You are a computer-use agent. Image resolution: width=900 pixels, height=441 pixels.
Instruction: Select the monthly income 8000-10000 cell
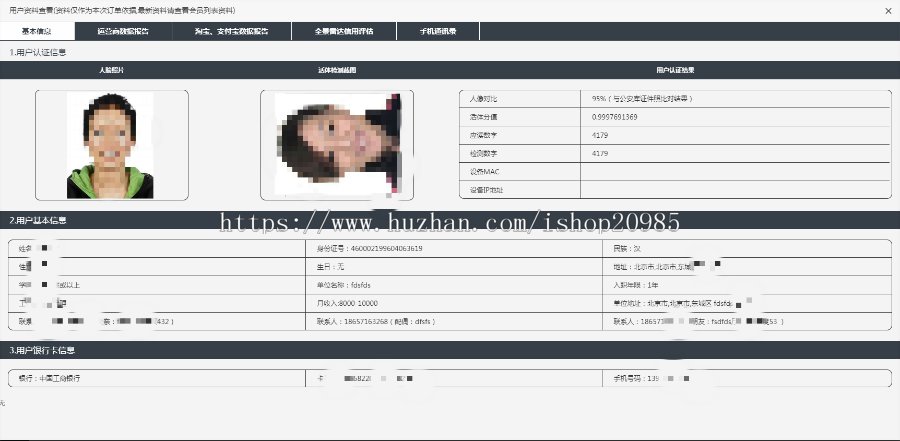(454, 303)
